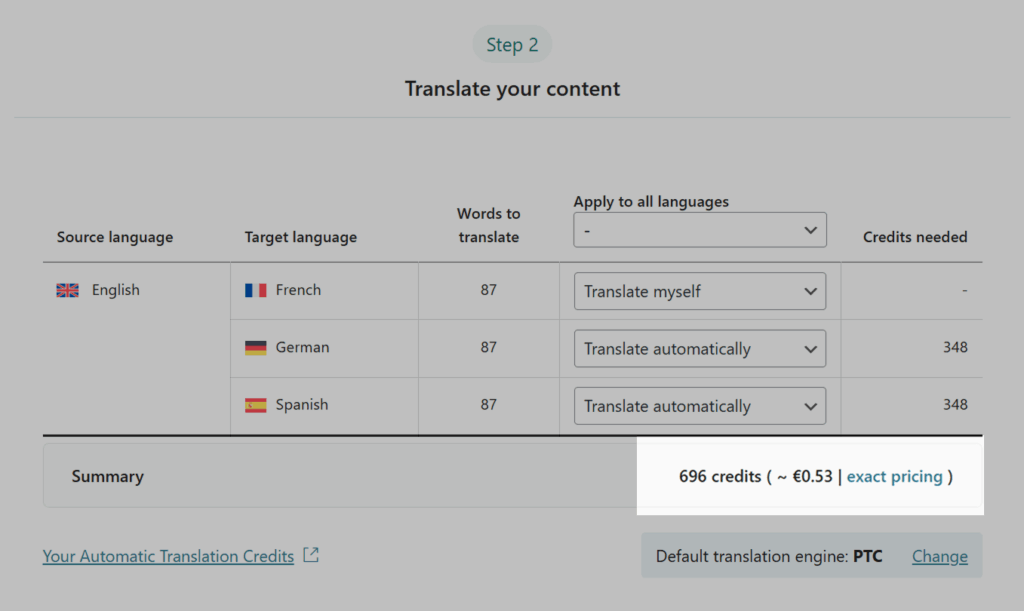The image size is (1024, 611).
Task: Click the Step 2 badge
Action: point(512,44)
